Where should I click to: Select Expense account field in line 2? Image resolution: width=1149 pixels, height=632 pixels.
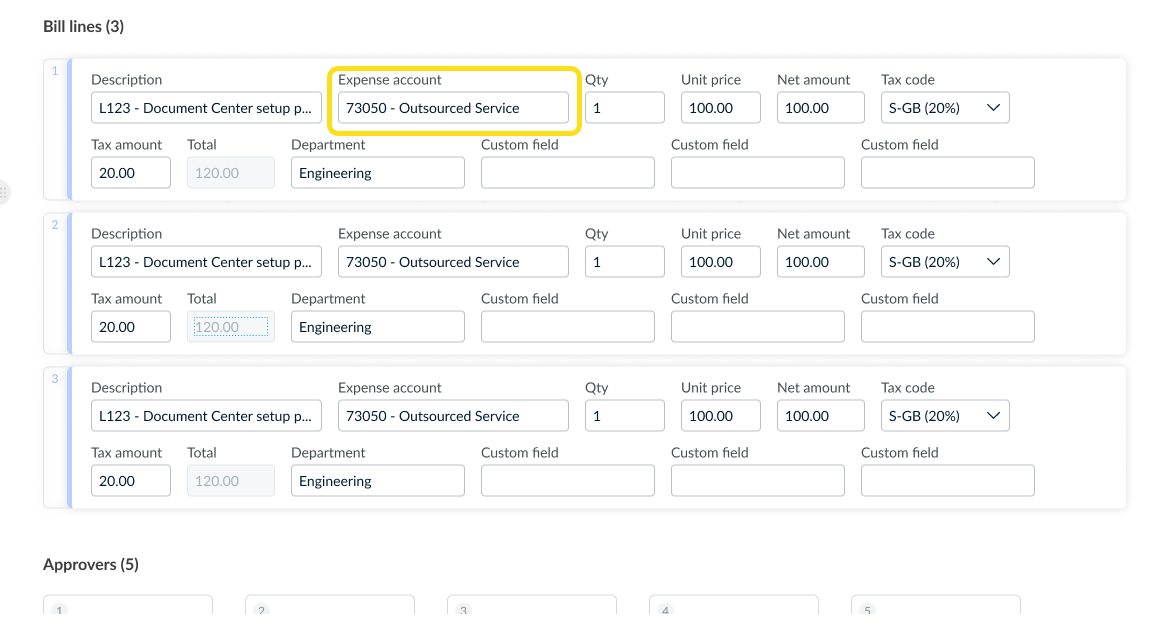point(453,262)
